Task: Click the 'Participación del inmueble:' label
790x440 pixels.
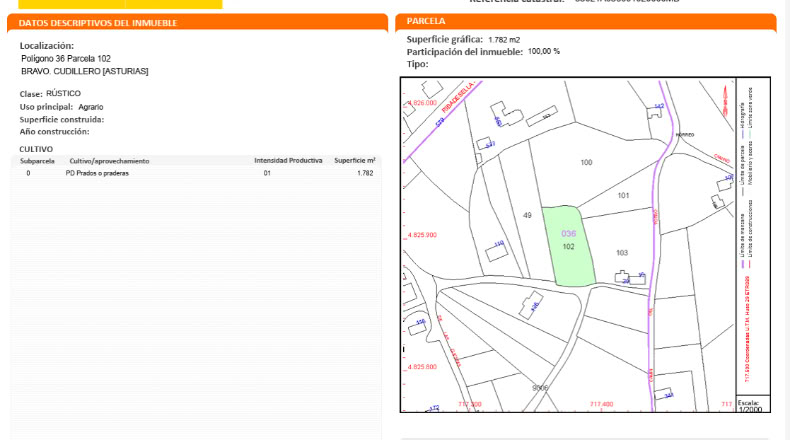Action: click(465, 52)
